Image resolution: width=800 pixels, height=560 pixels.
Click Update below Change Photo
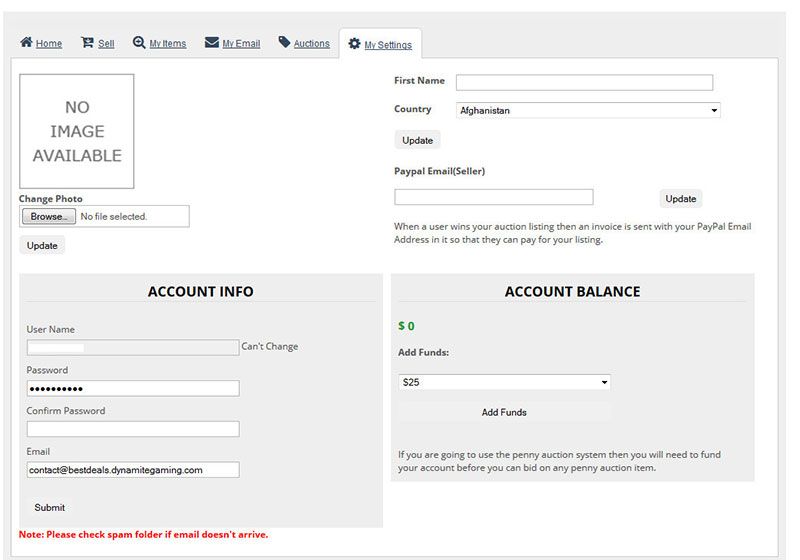(x=42, y=245)
